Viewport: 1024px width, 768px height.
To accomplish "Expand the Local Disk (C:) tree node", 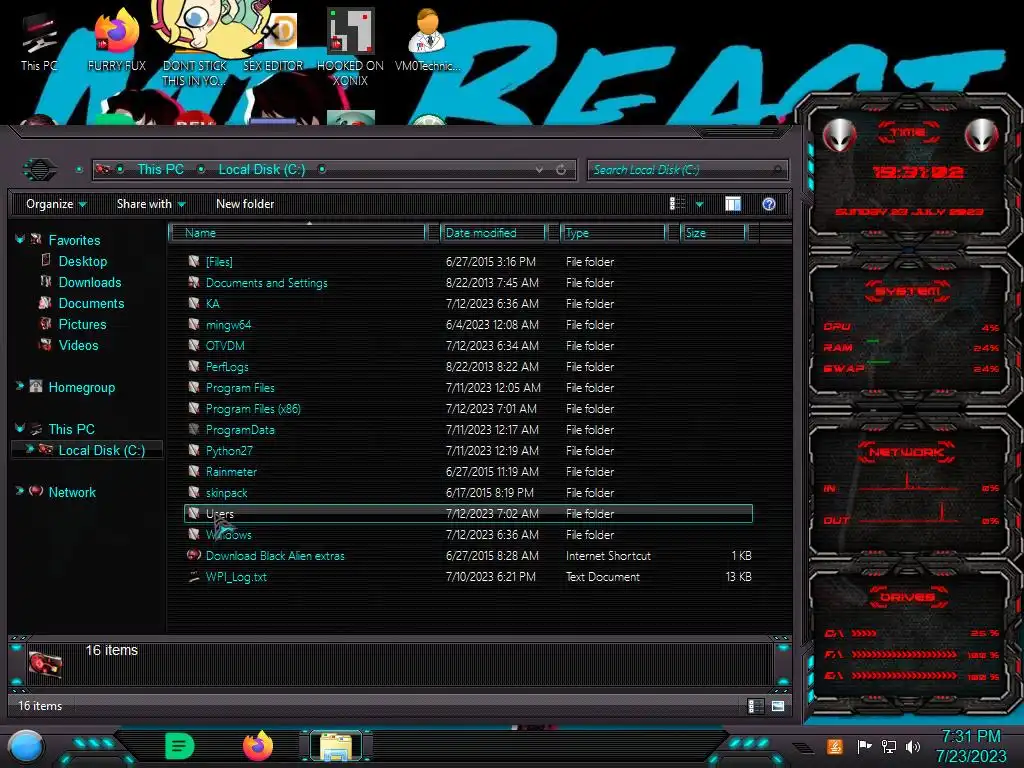I will [x=29, y=449].
